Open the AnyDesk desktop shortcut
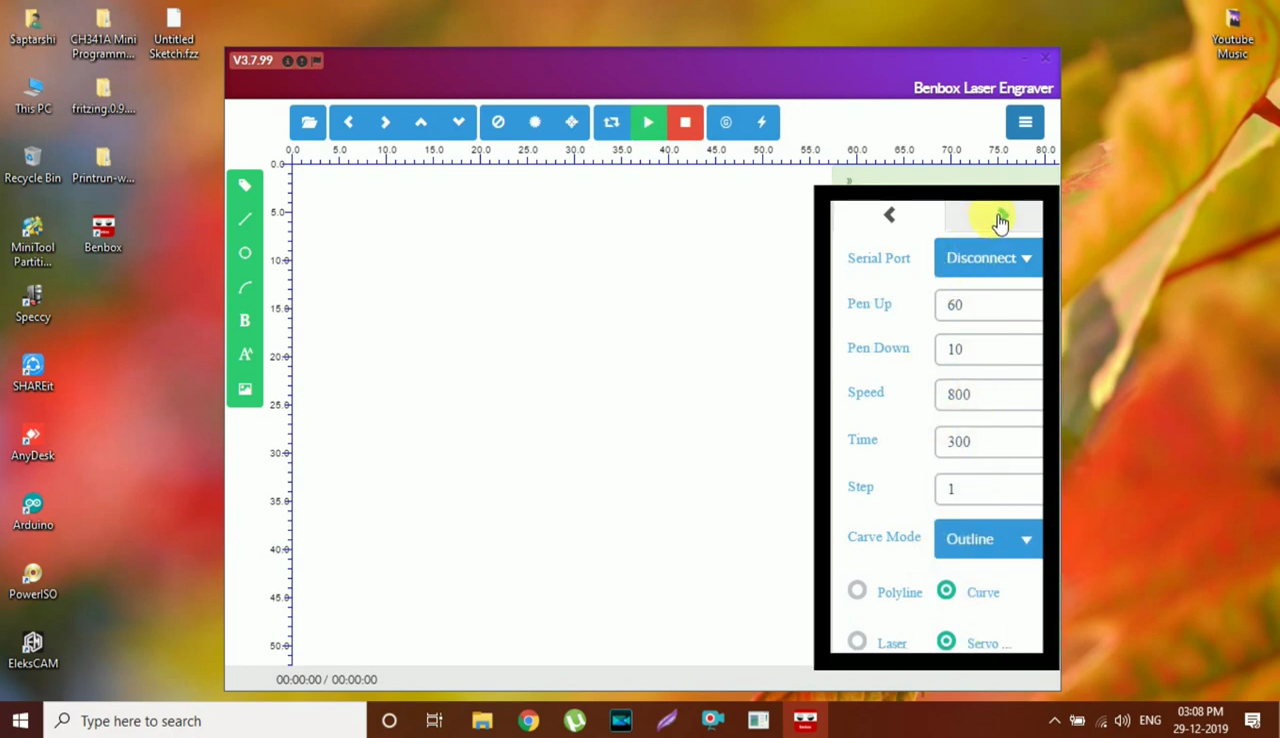The width and height of the screenshot is (1280, 738). 33,442
